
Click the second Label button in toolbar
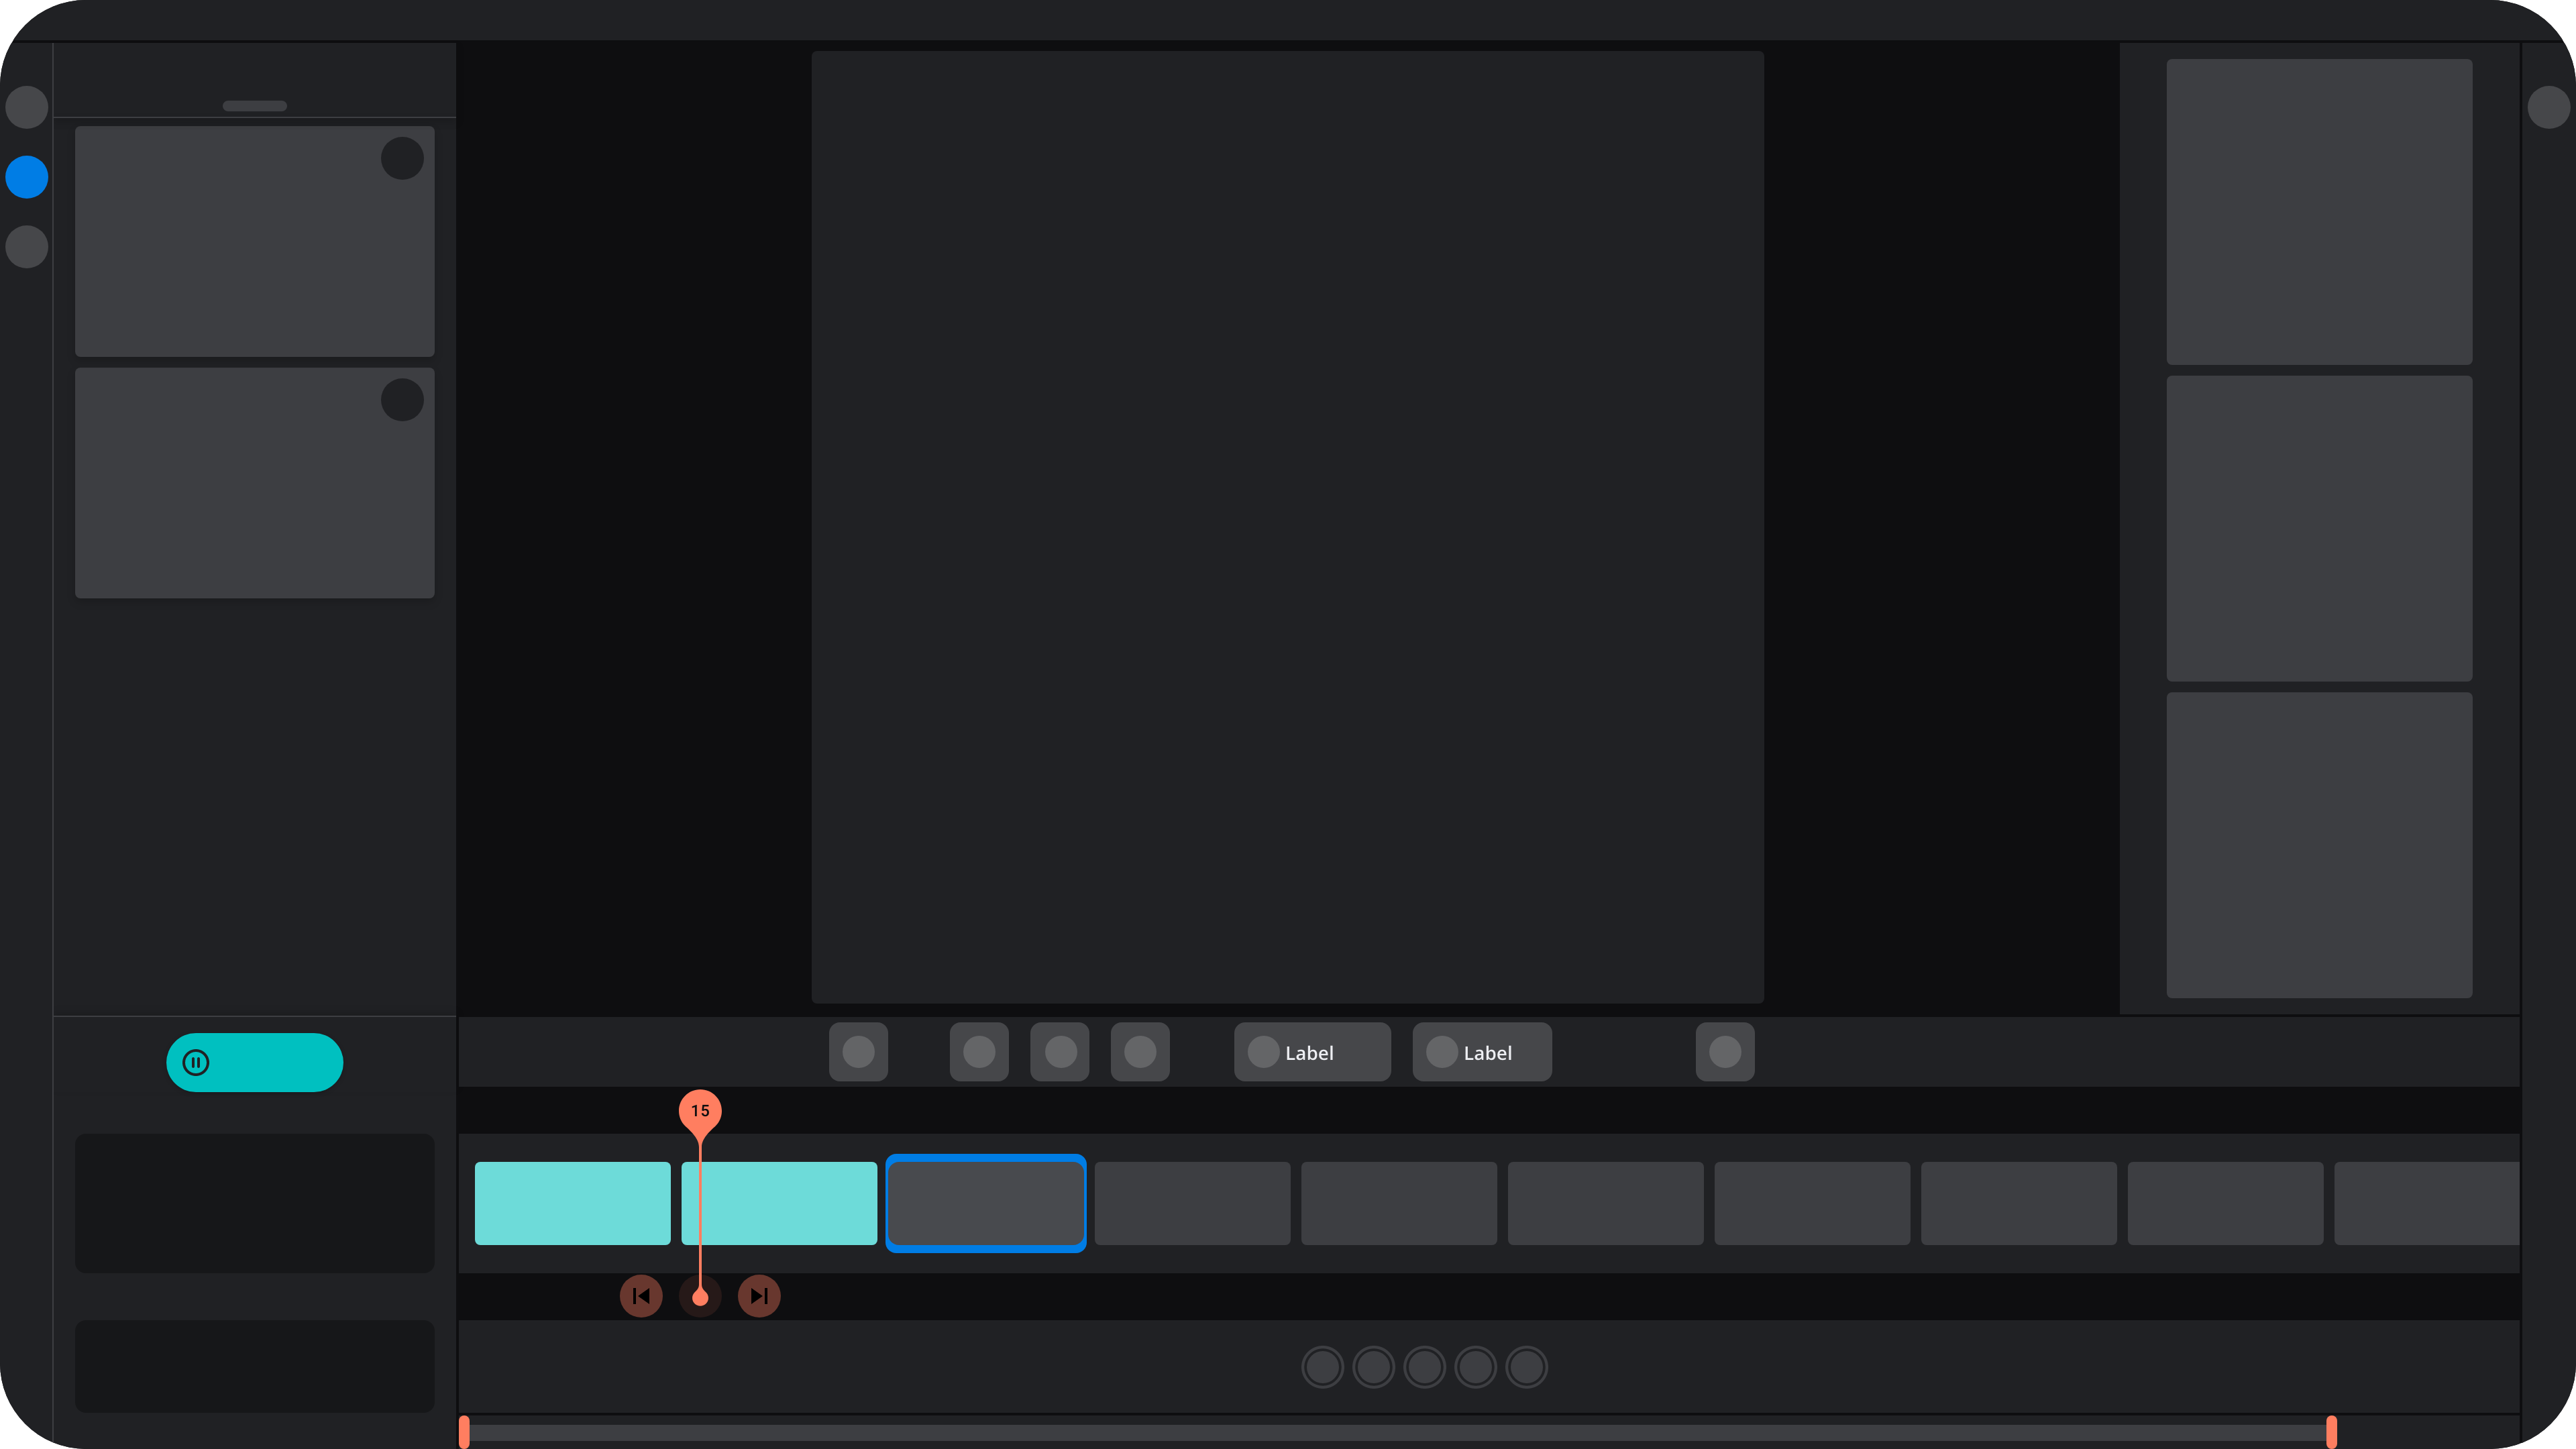(x=1482, y=1052)
